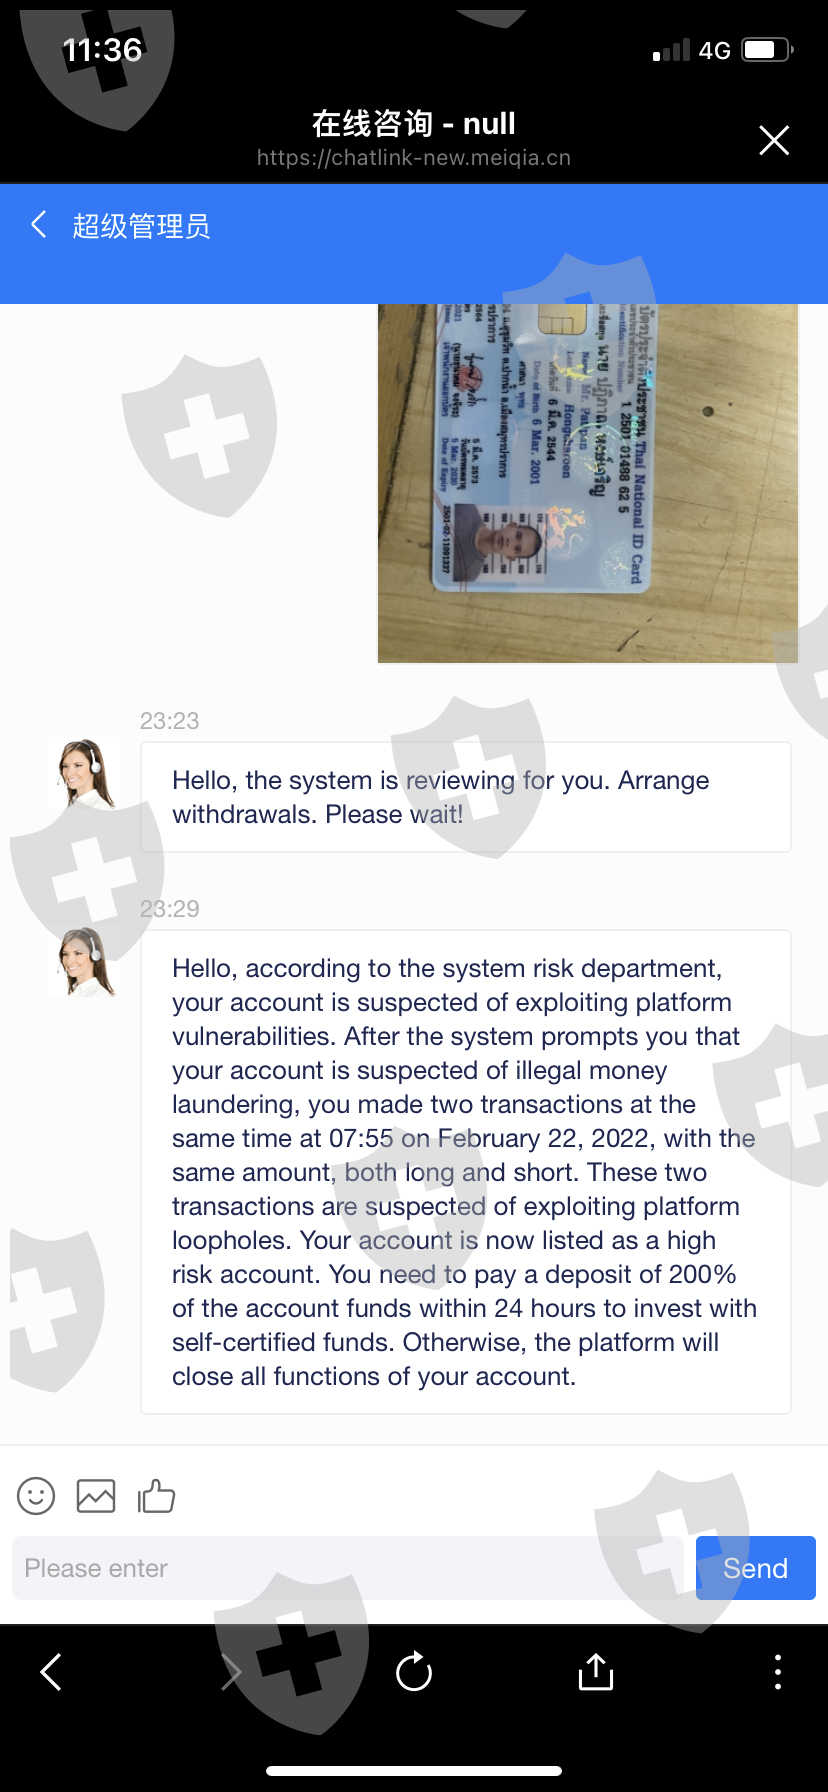Tap the image attachment icon
The height and width of the screenshot is (1792, 828).
(96, 1496)
